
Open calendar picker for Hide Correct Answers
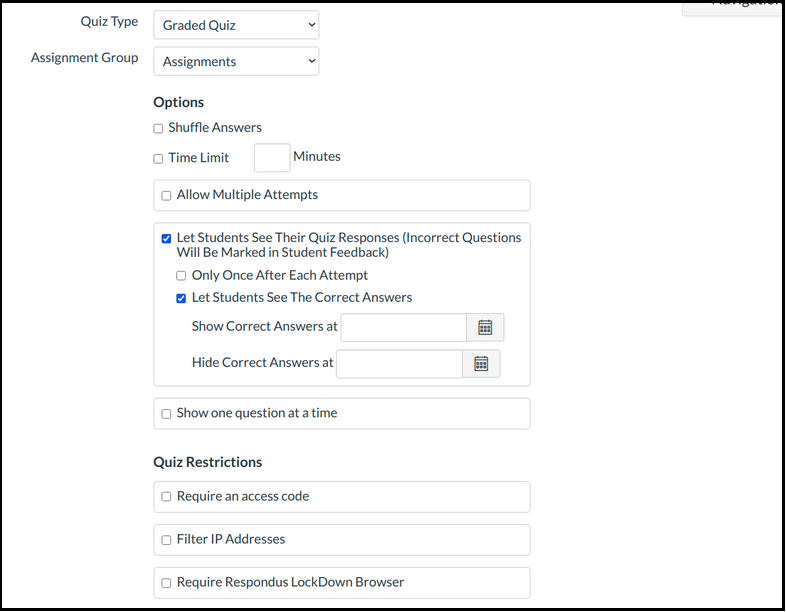coord(481,364)
